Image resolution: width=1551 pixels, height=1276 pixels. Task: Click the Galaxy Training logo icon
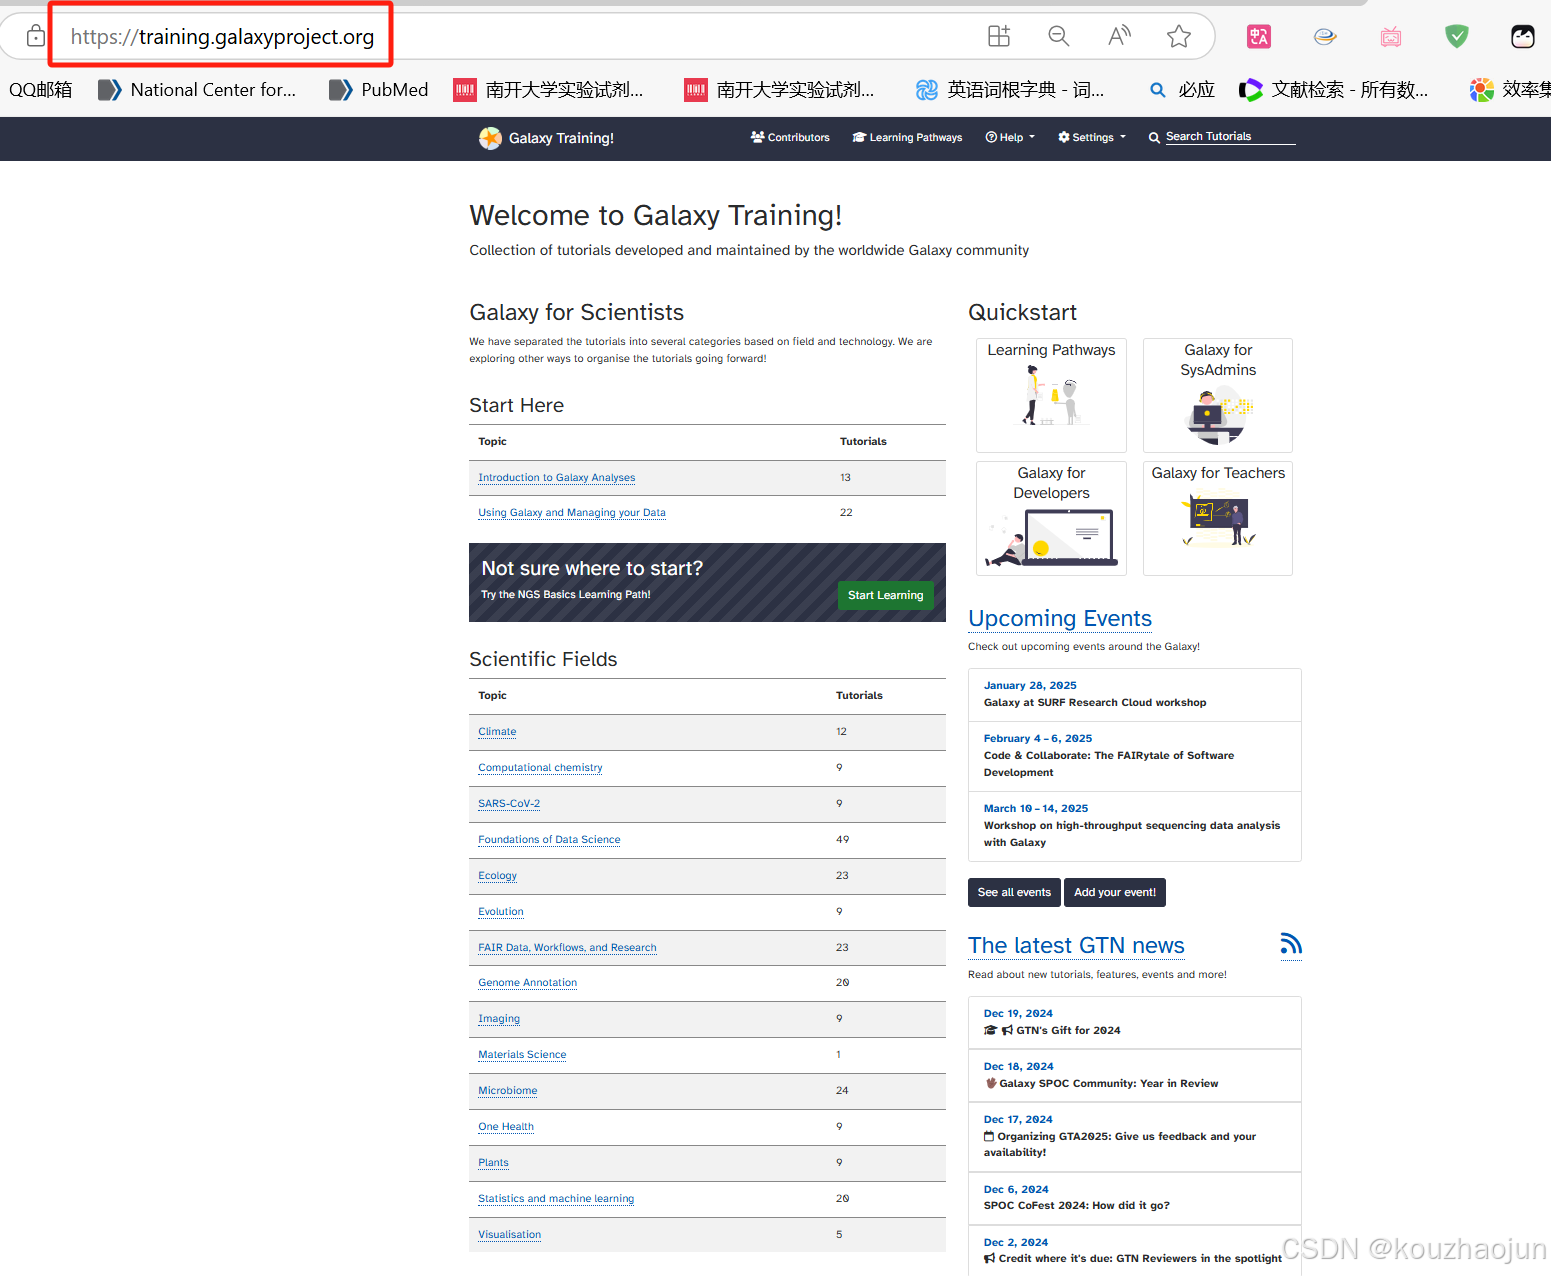[490, 138]
